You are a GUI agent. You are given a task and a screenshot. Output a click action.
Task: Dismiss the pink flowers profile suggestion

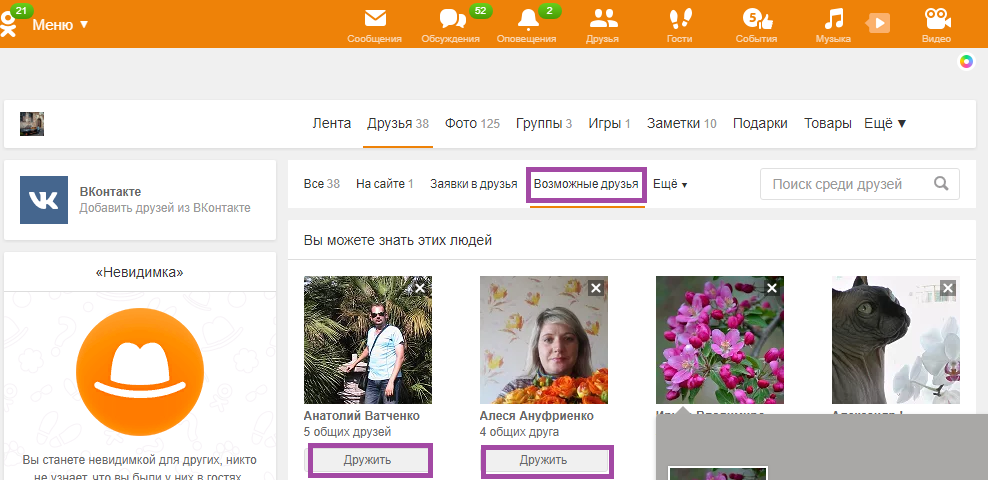coord(773,288)
